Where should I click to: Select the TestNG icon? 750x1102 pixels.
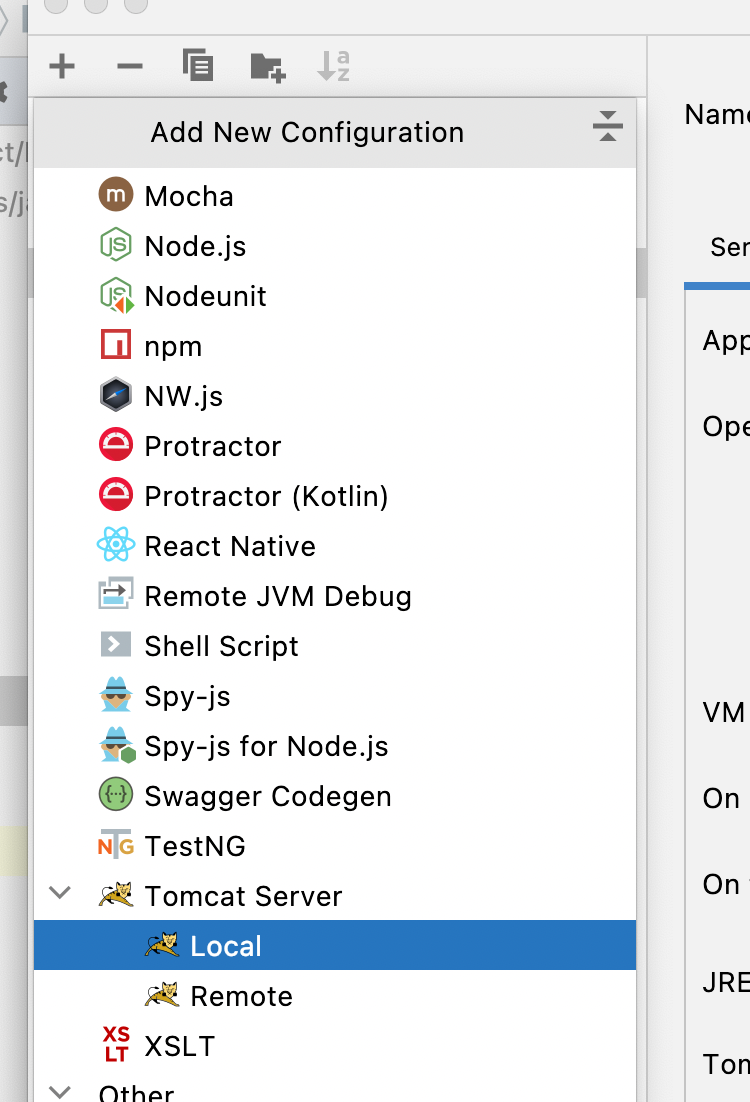tap(116, 845)
